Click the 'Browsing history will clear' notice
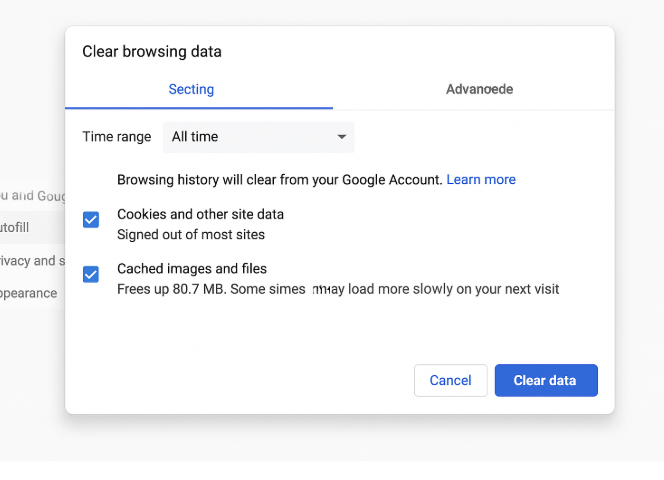This screenshot has height=480, width=664. tap(279, 180)
